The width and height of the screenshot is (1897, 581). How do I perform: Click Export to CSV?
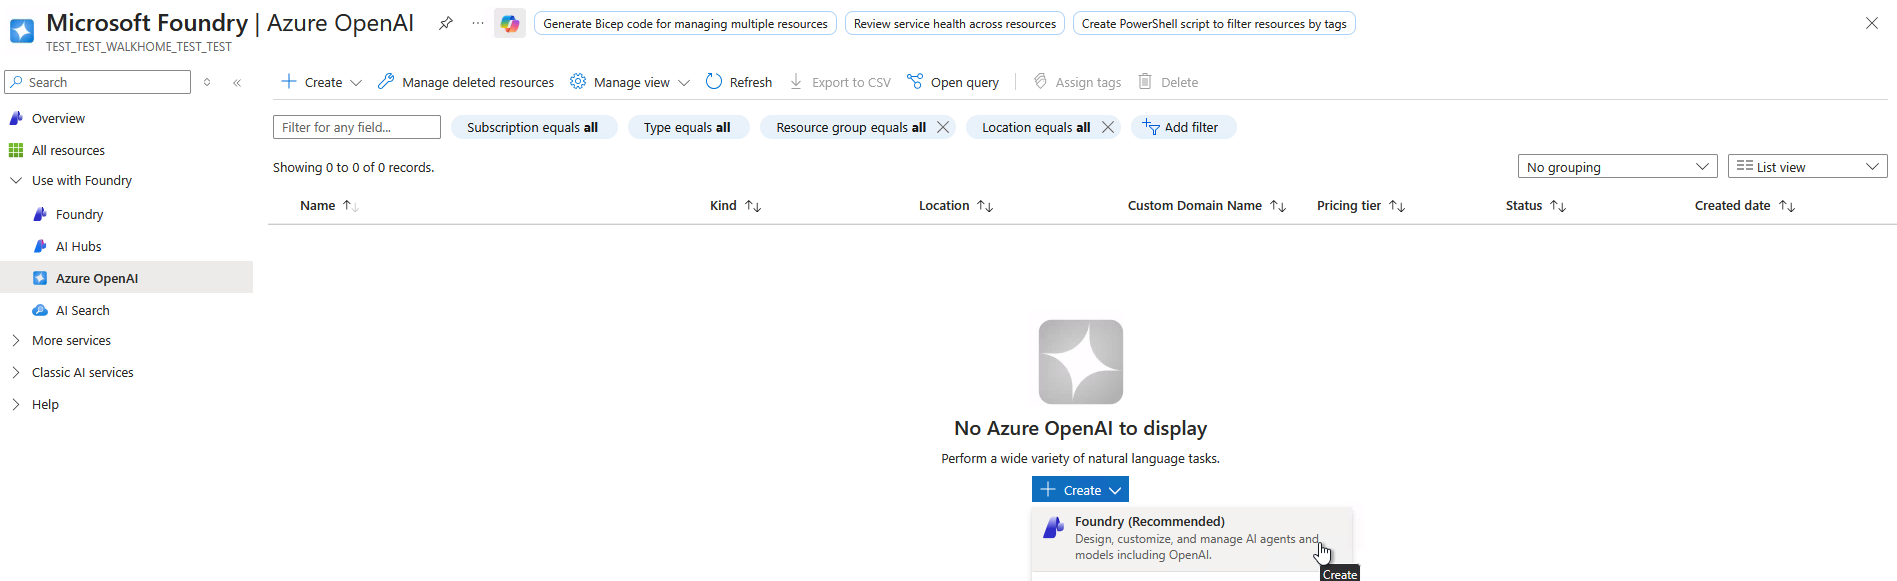840,82
